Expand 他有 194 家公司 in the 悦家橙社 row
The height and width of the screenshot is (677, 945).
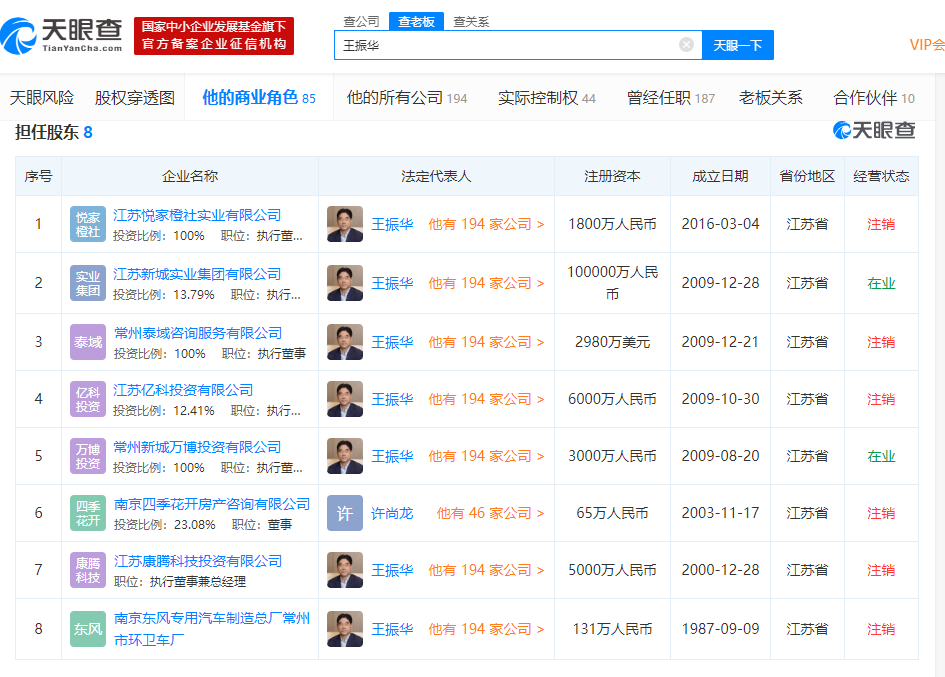486,224
